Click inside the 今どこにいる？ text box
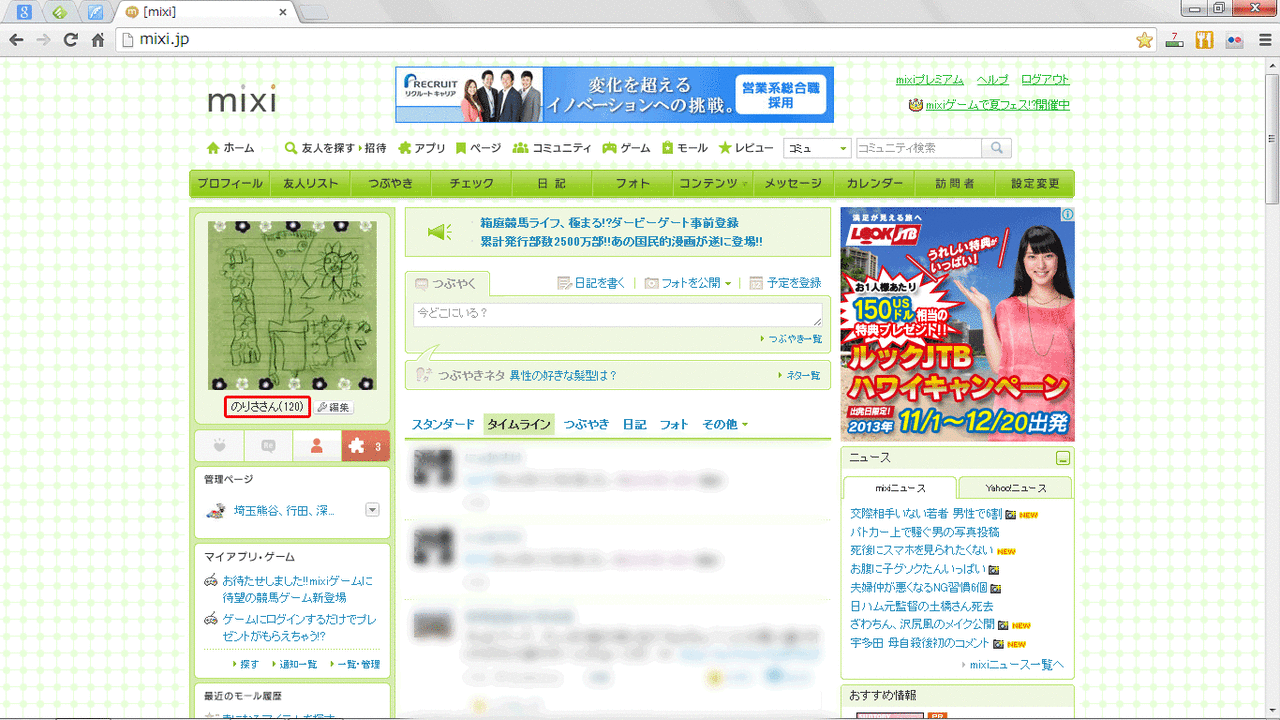Viewport: 1280px width, 720px height. click(617, 314)
